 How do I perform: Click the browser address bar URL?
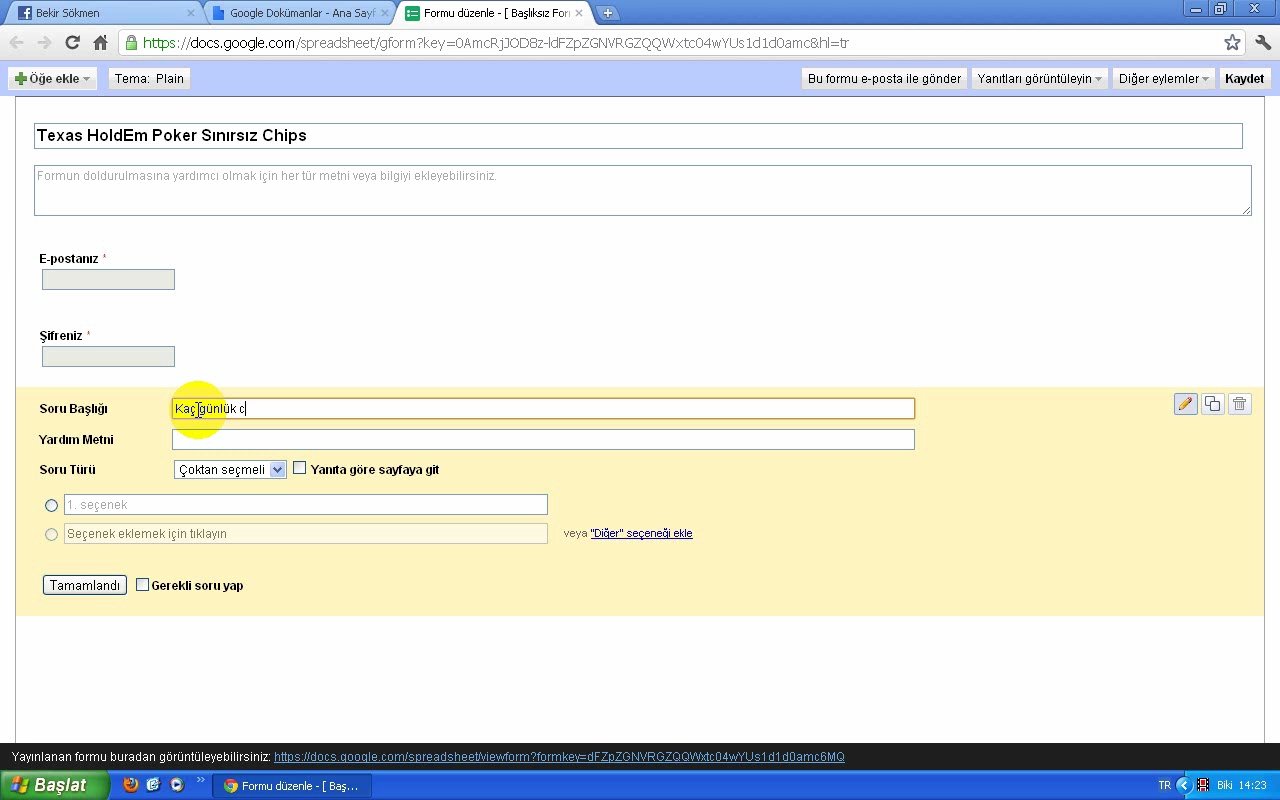click(496, 43)
